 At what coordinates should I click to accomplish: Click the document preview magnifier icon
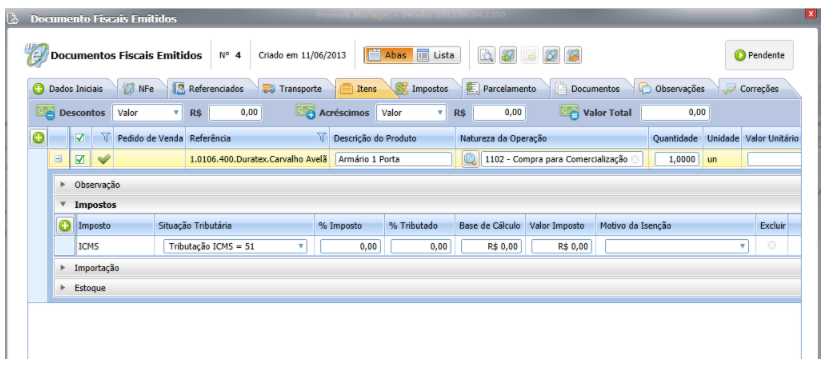pos(486,55)
